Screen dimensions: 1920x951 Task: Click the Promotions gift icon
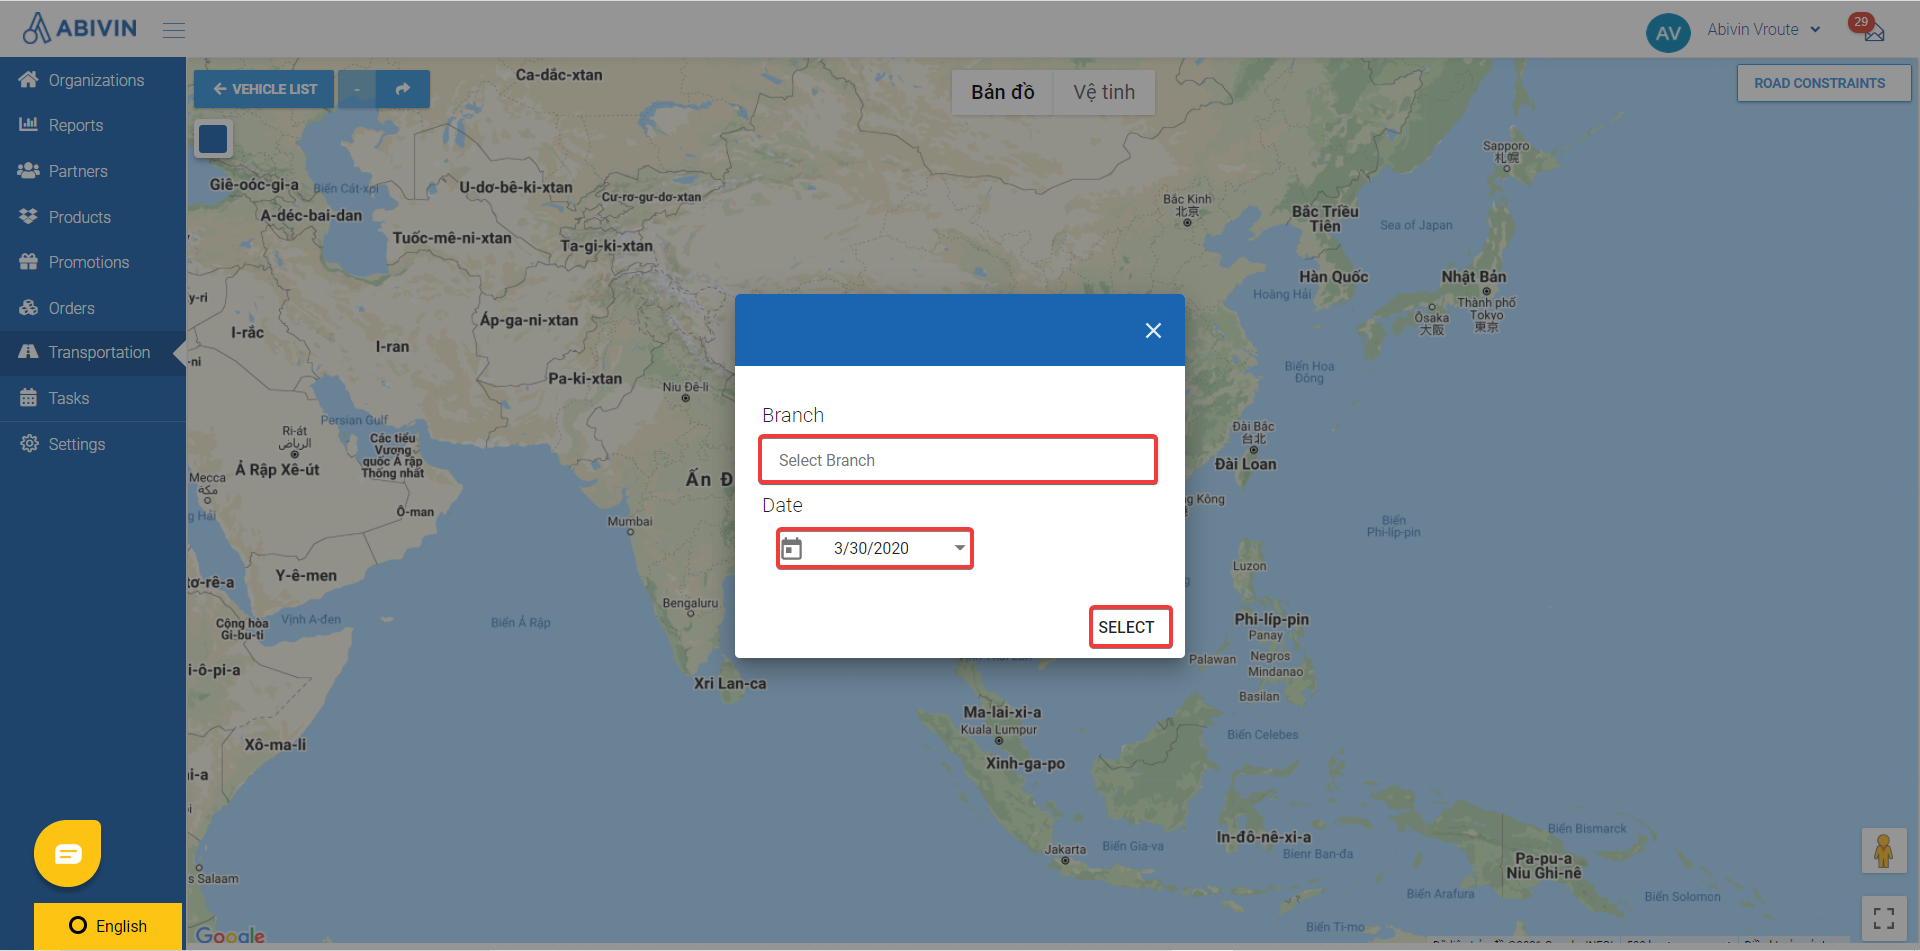pyautogui.click(x=29, y=261)
